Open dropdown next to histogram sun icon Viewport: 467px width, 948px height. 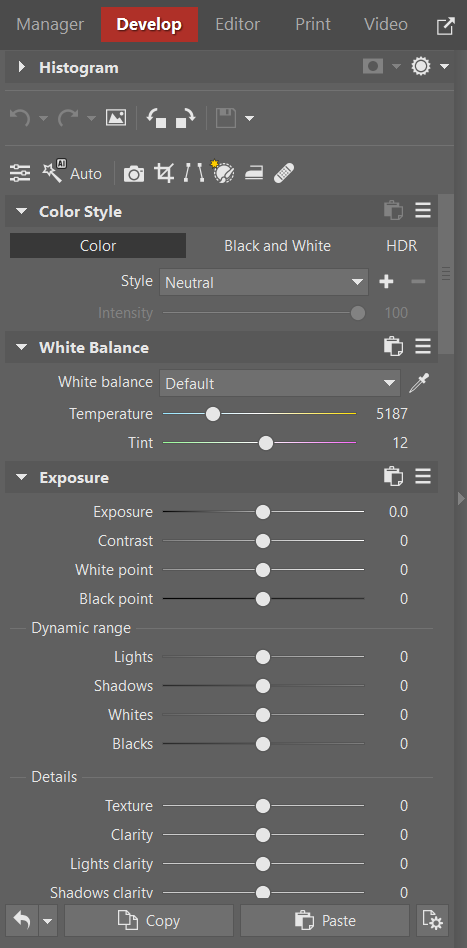pyautogui.click(x=445, y=67)
